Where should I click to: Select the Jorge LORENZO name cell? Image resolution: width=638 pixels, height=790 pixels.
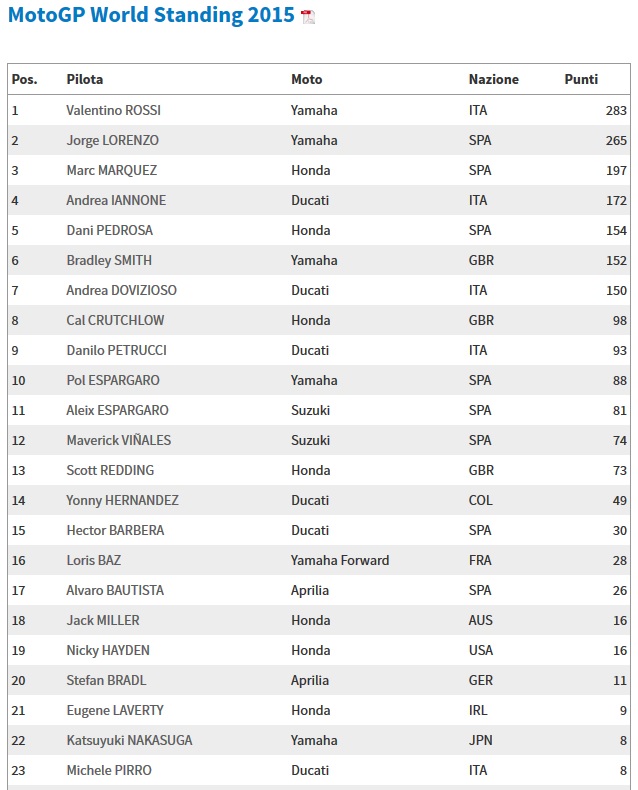[x=112, y=141]
